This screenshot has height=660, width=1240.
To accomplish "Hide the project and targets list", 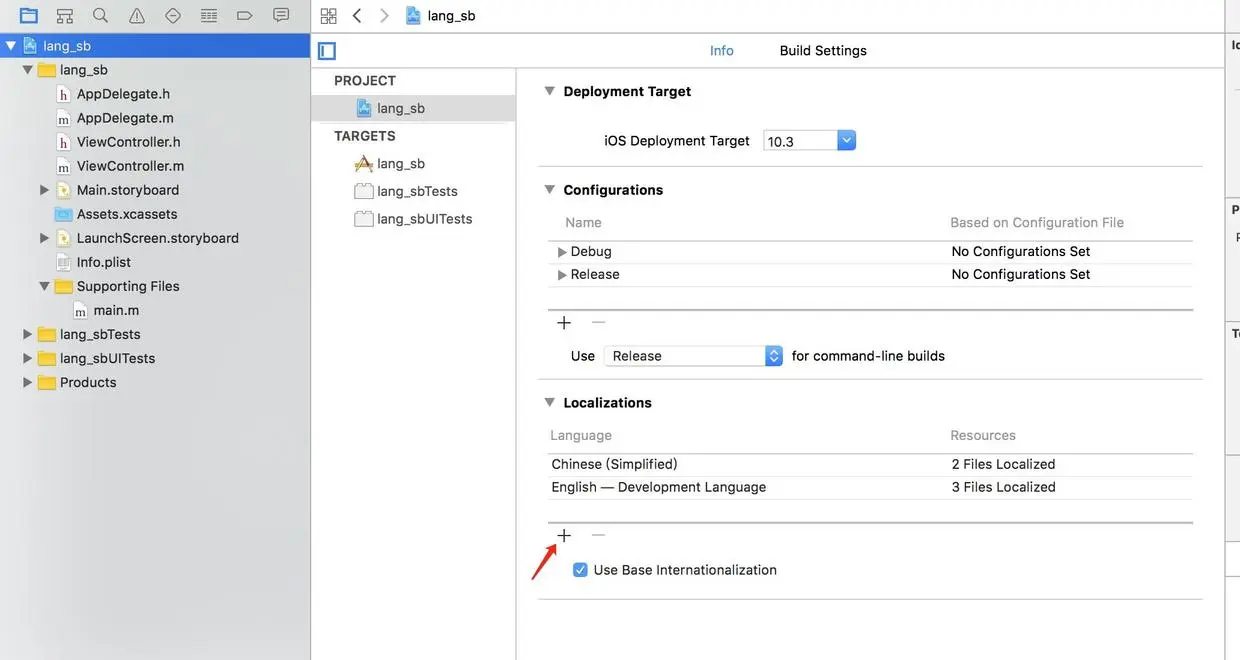I will (327, 51).
